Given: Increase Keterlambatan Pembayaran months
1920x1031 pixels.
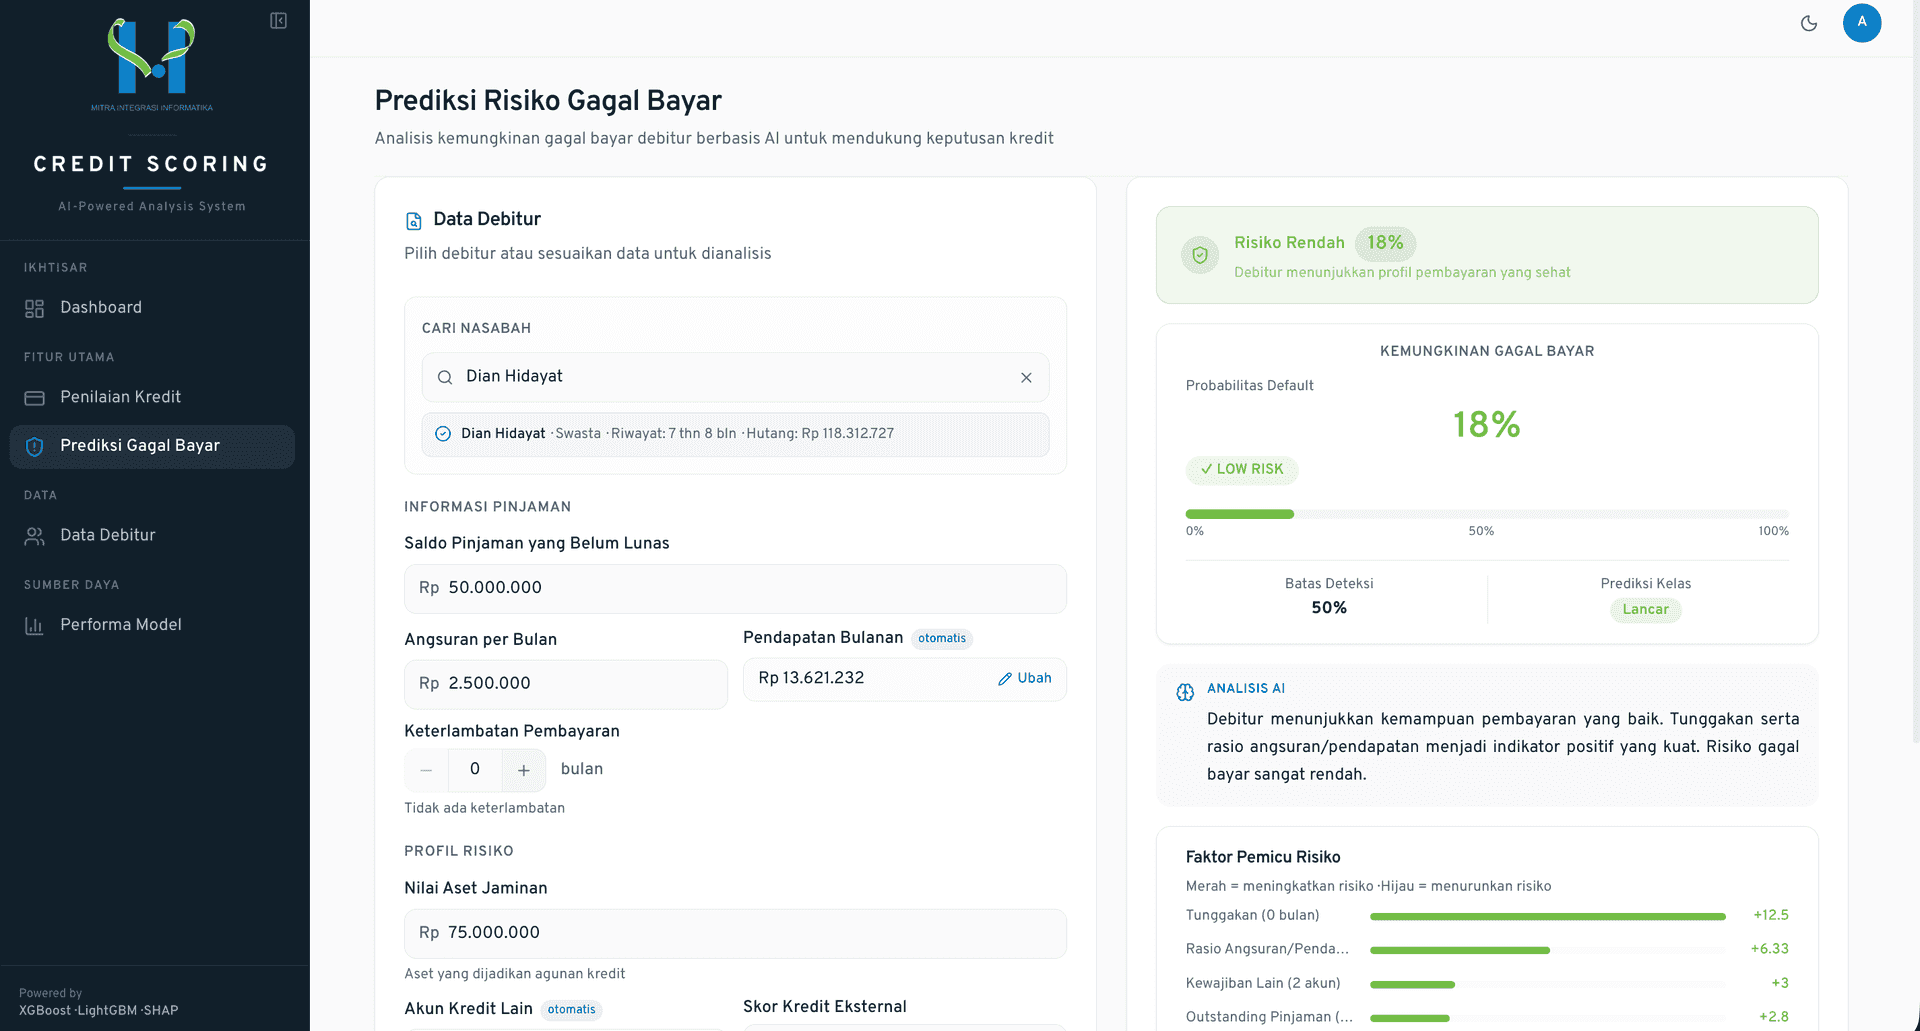Looking at the screenshot, I should tap(524, 770).
